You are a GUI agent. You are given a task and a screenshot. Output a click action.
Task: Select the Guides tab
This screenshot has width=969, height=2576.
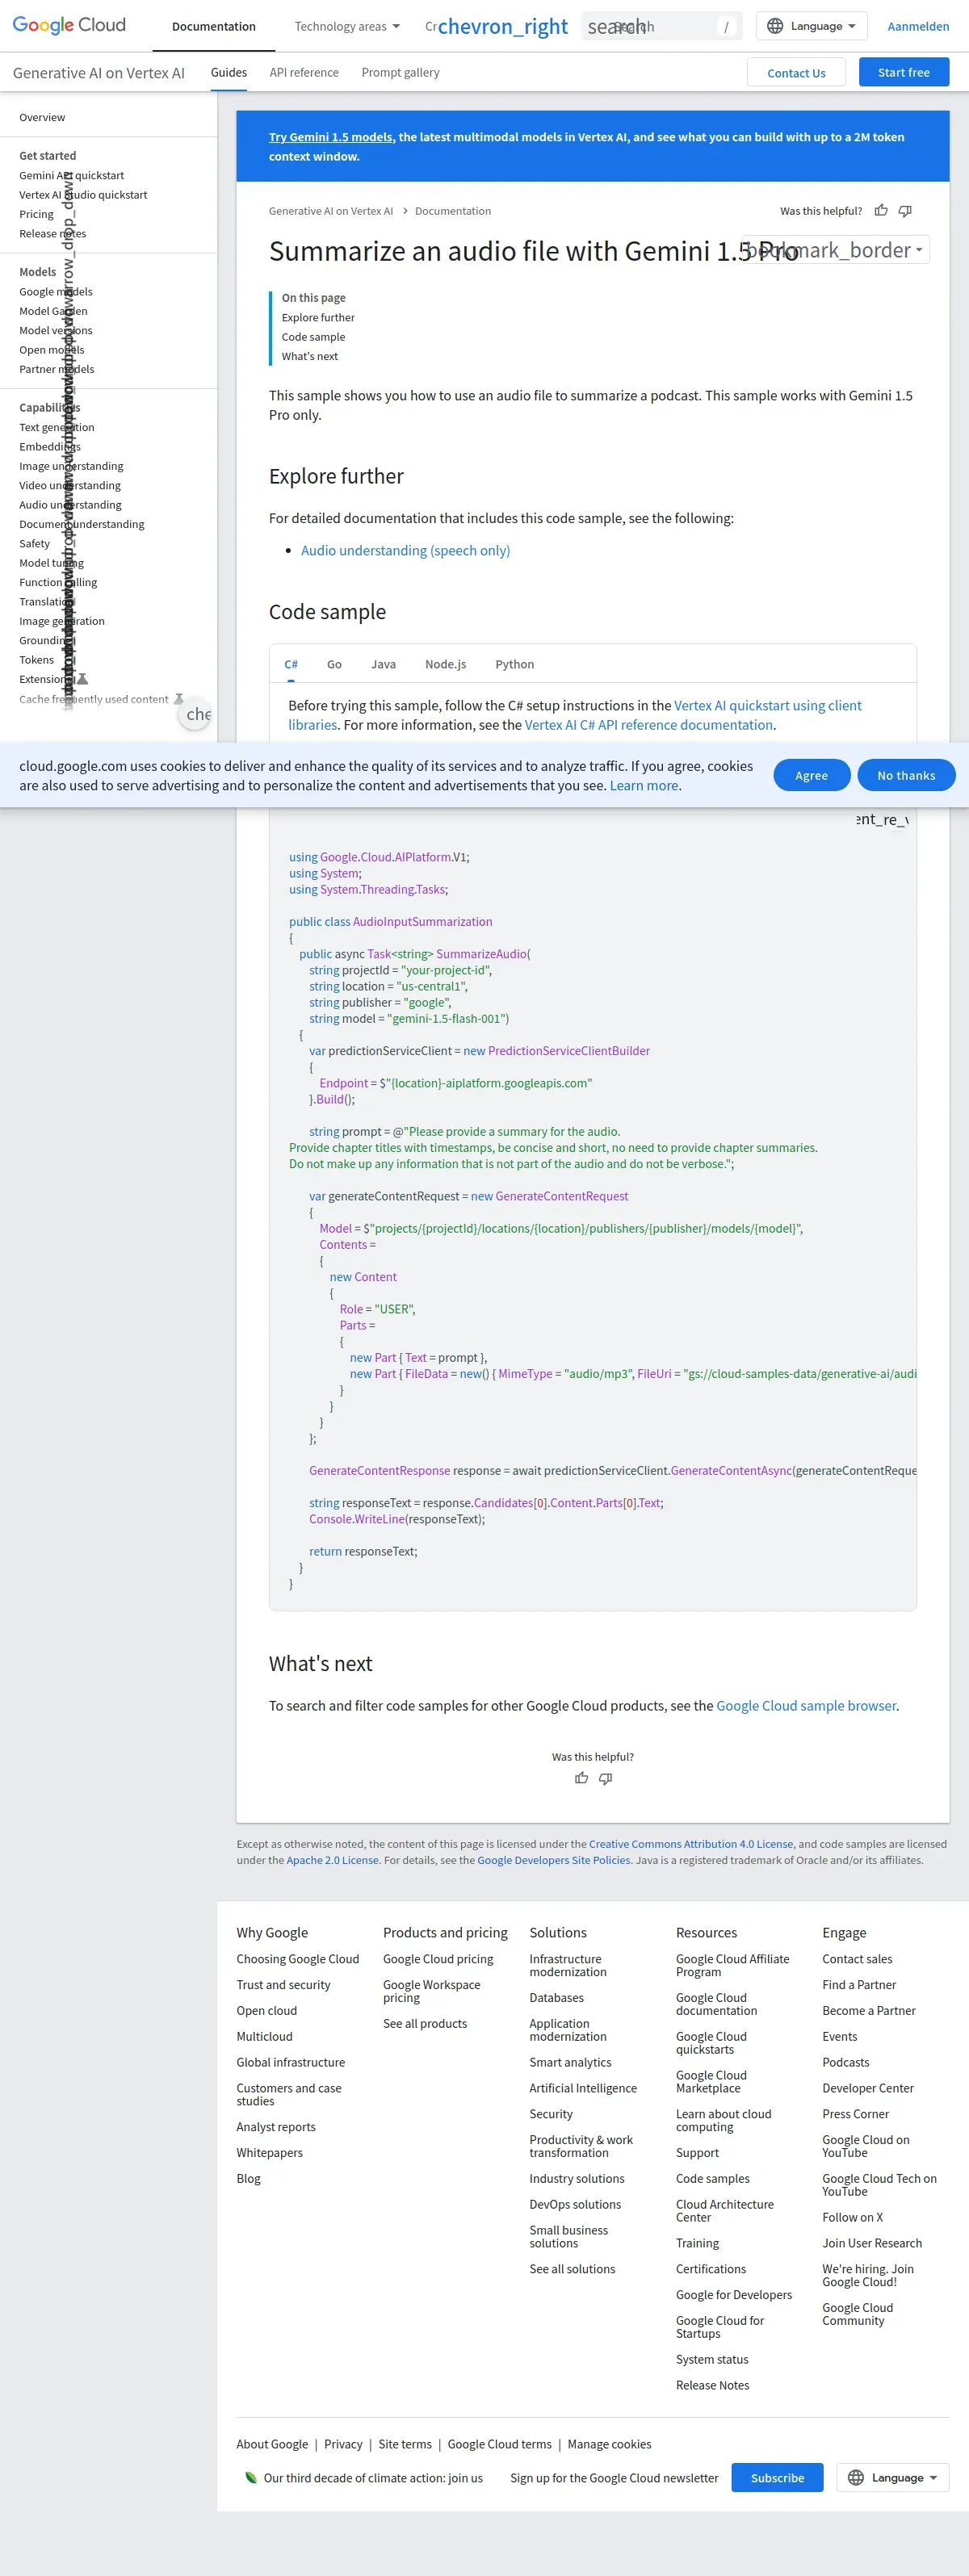[x=229, y=72]
